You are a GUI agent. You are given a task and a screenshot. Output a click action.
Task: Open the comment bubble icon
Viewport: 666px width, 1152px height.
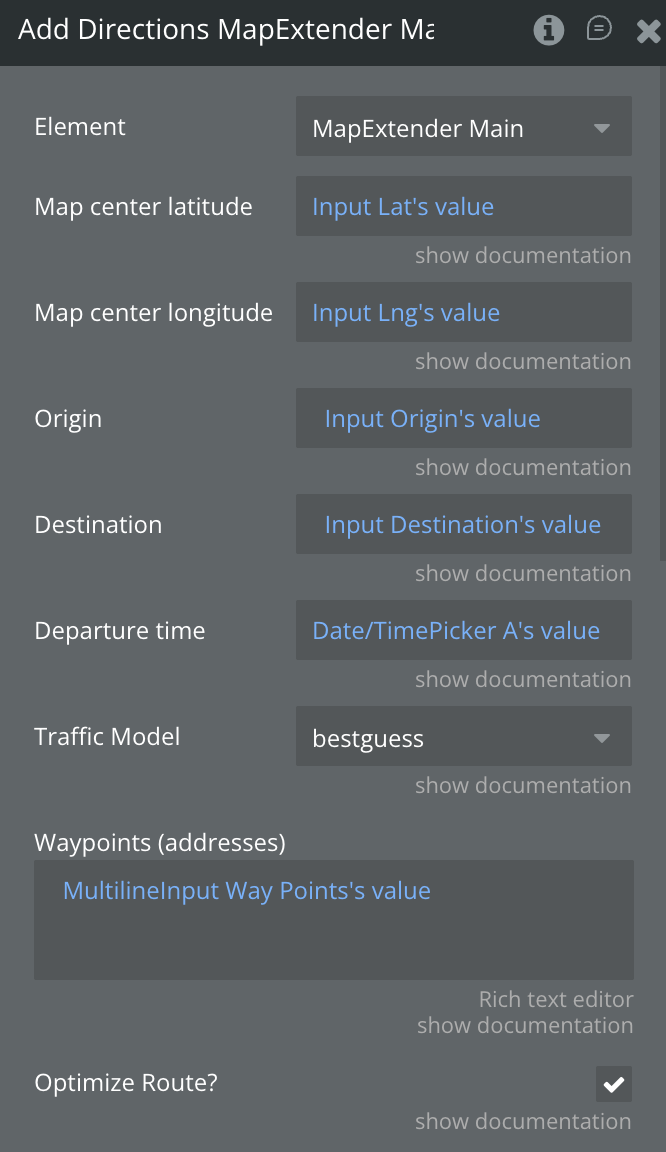598,29
